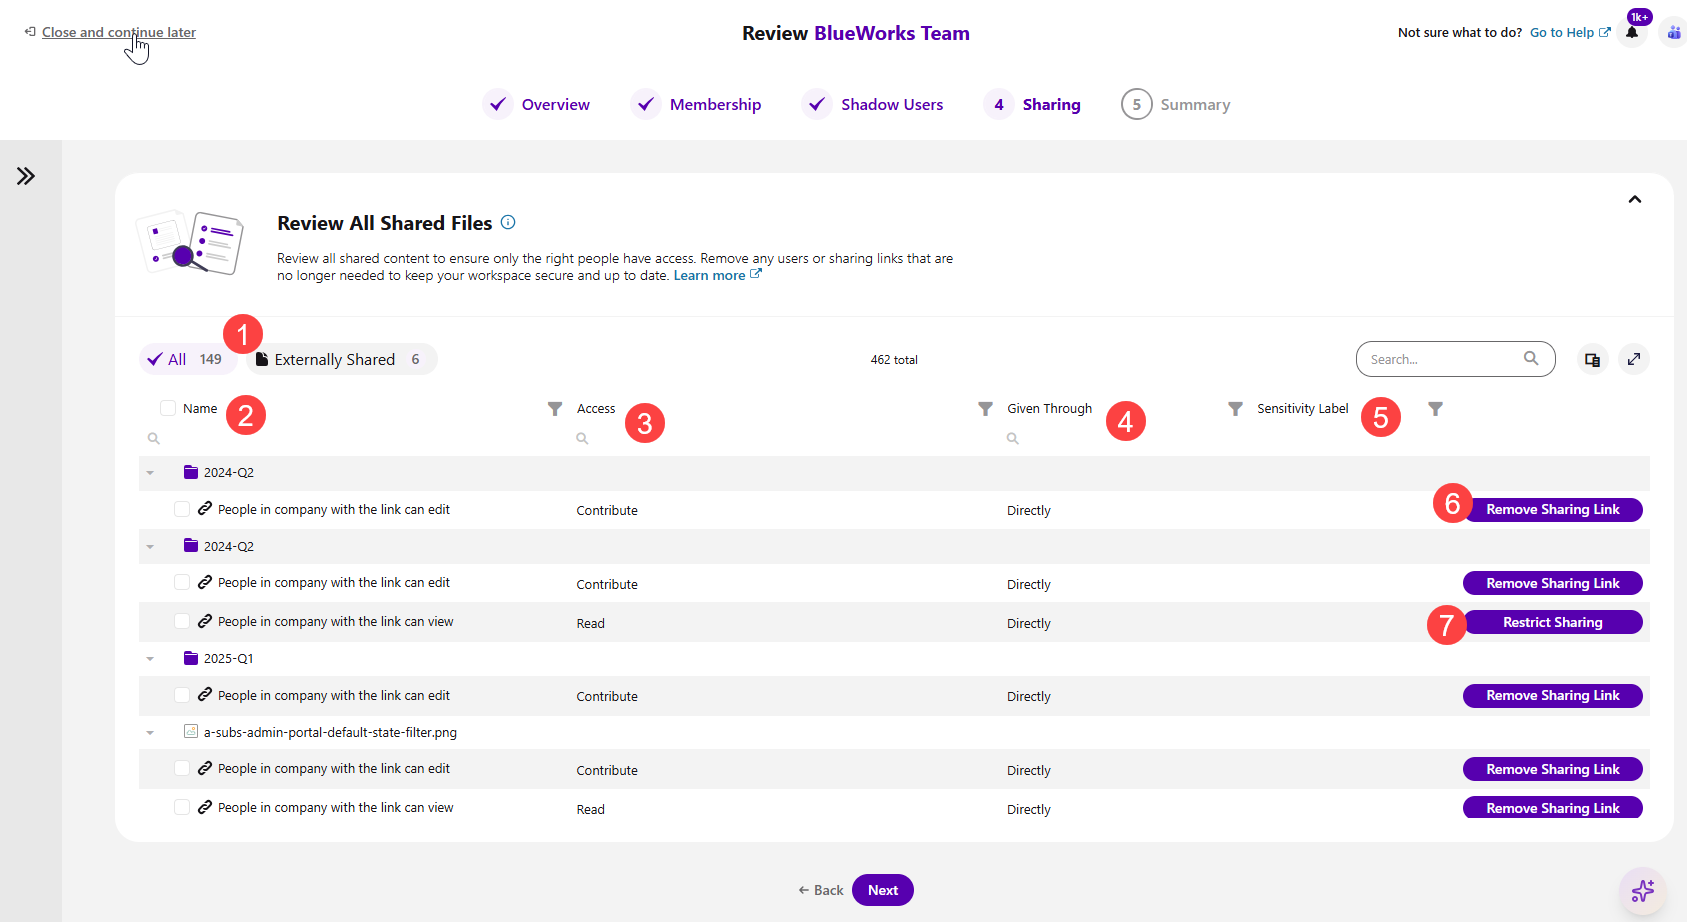Check the 2025-Q1 can edit row checkbox
The image size is (1687, 922).
pyautogui.click(x=182, y=695)
